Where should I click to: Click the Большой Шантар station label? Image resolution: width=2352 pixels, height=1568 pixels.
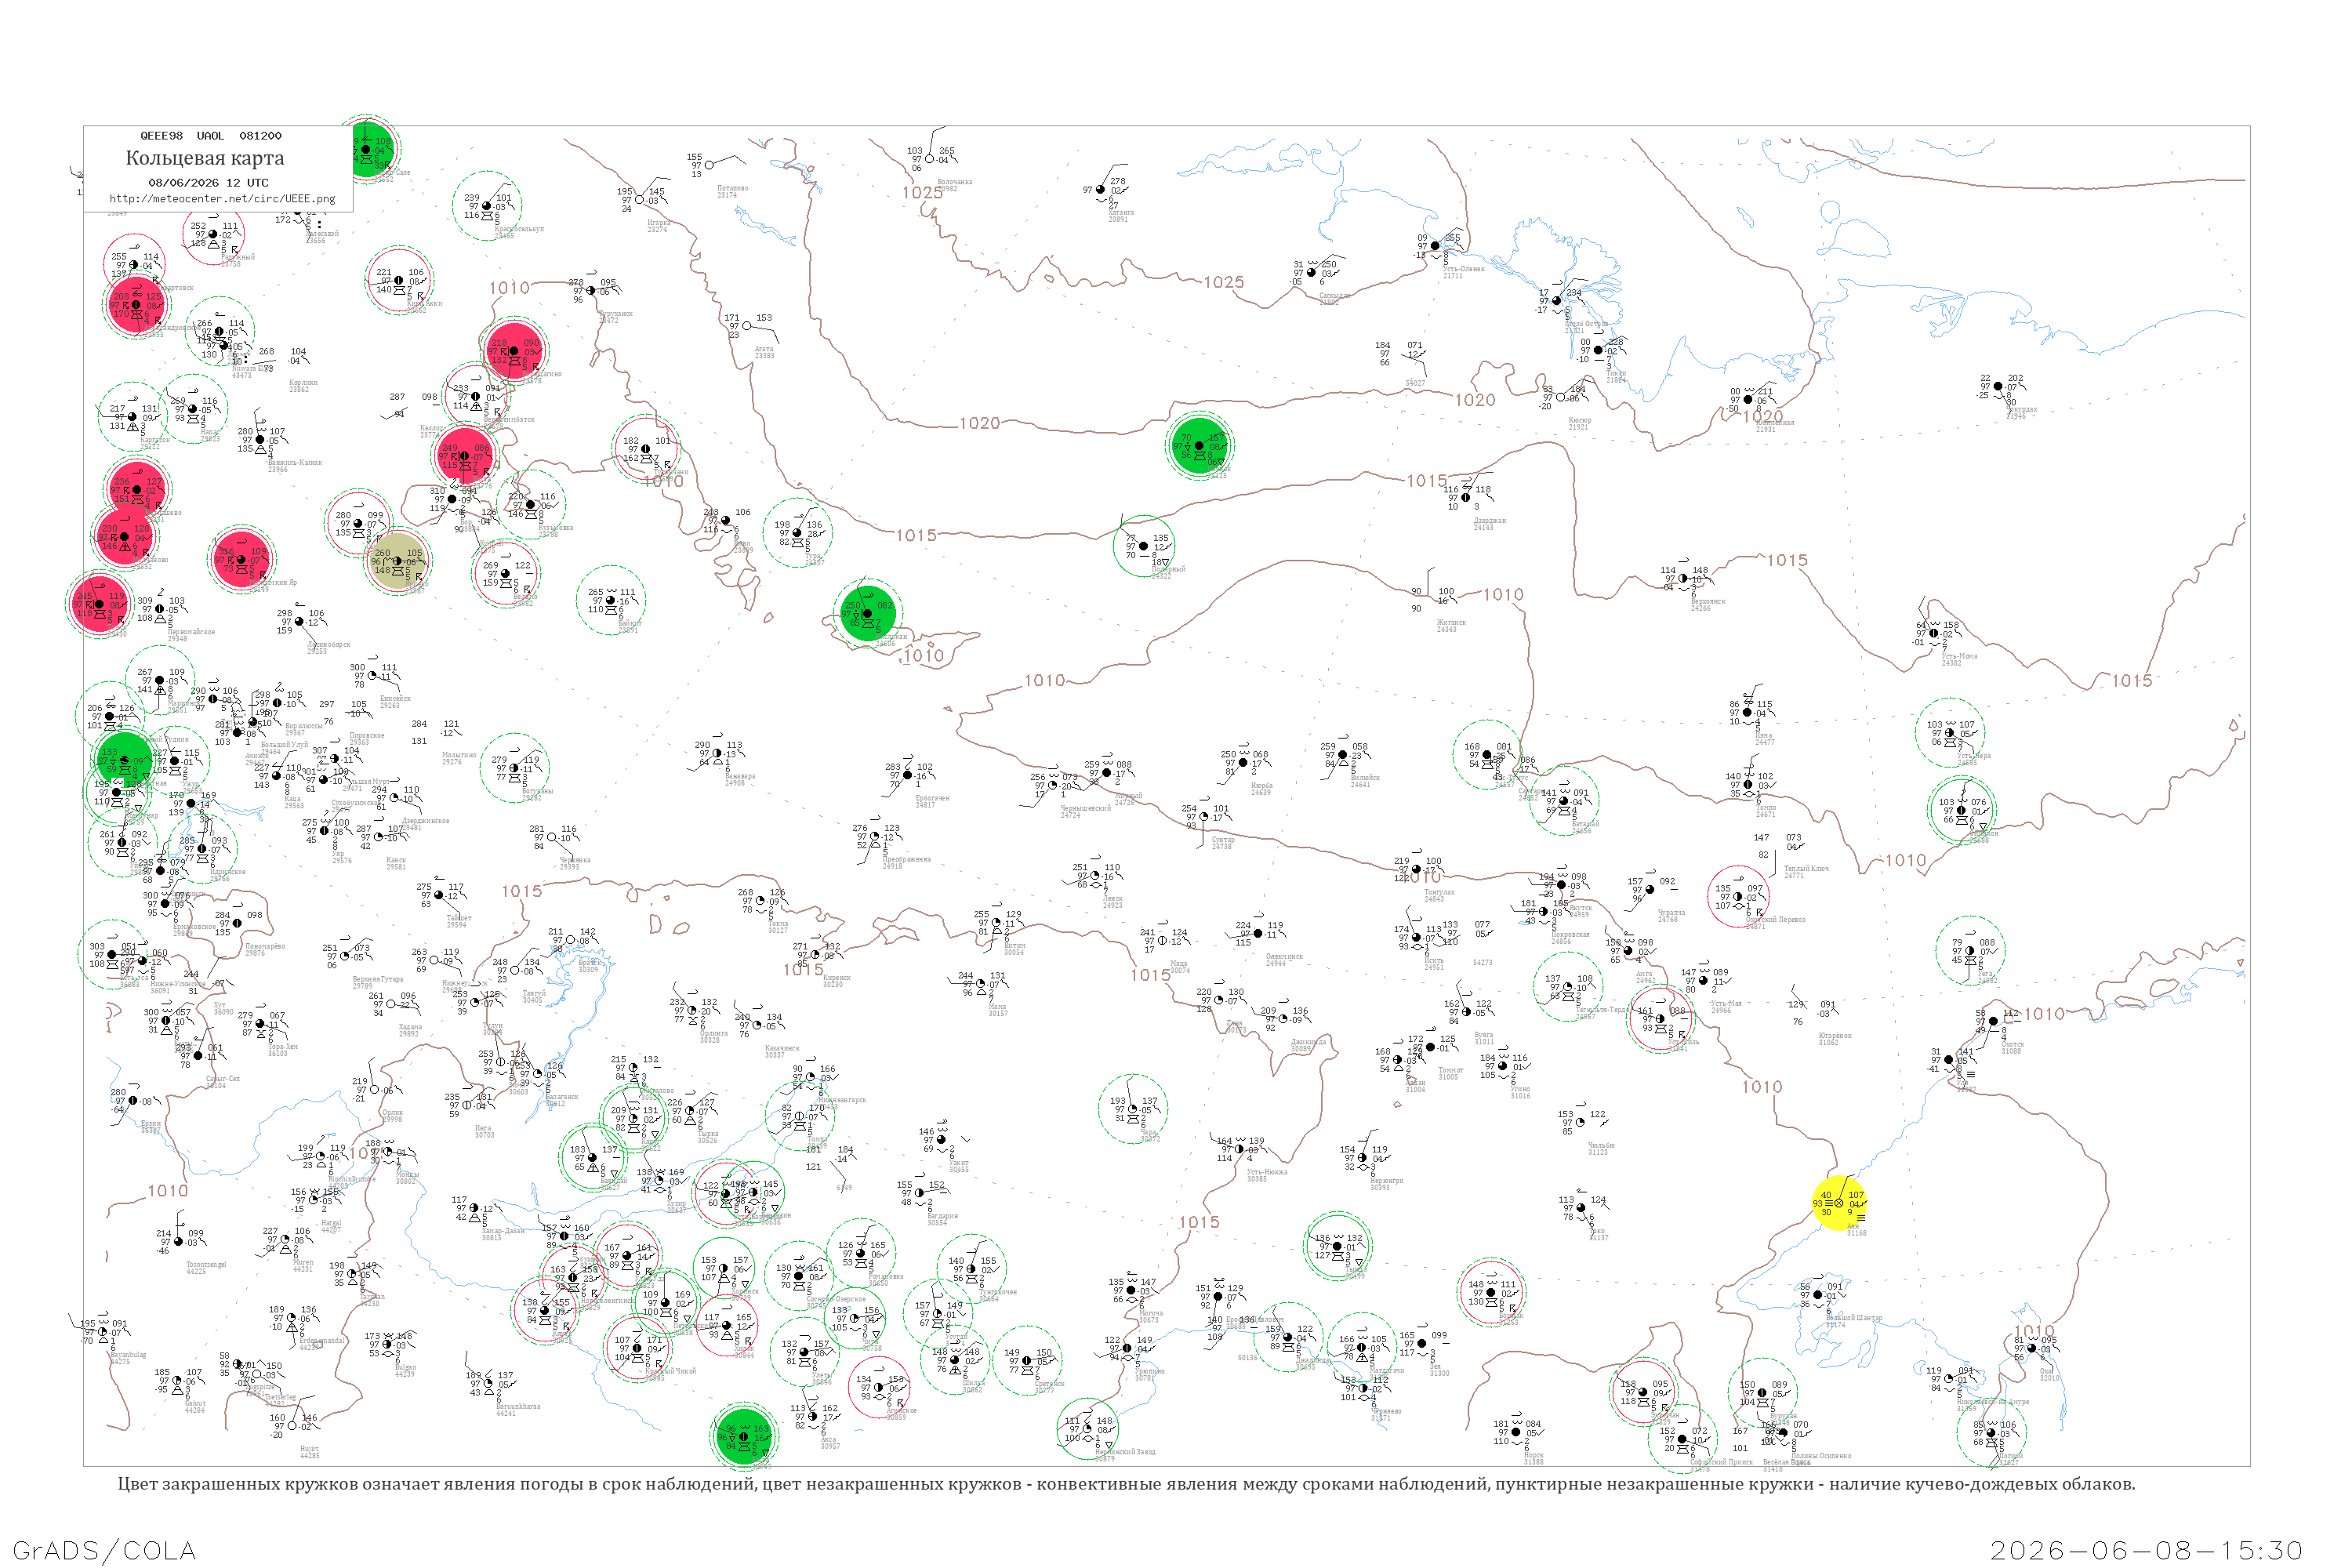tap(1854, 1318)
